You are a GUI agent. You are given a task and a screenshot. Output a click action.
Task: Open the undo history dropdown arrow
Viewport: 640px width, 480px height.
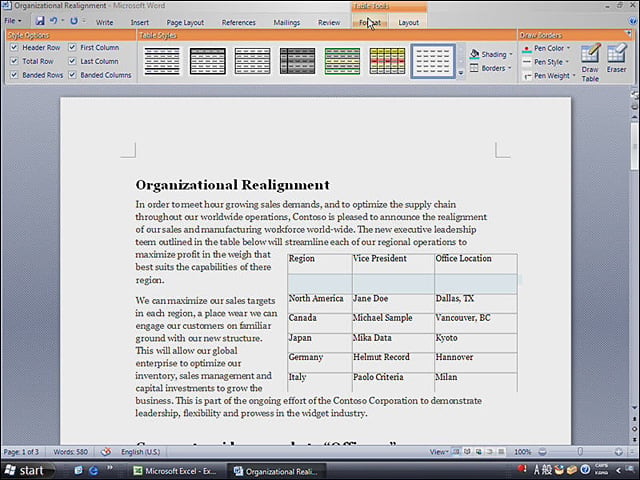click(62, 21)
